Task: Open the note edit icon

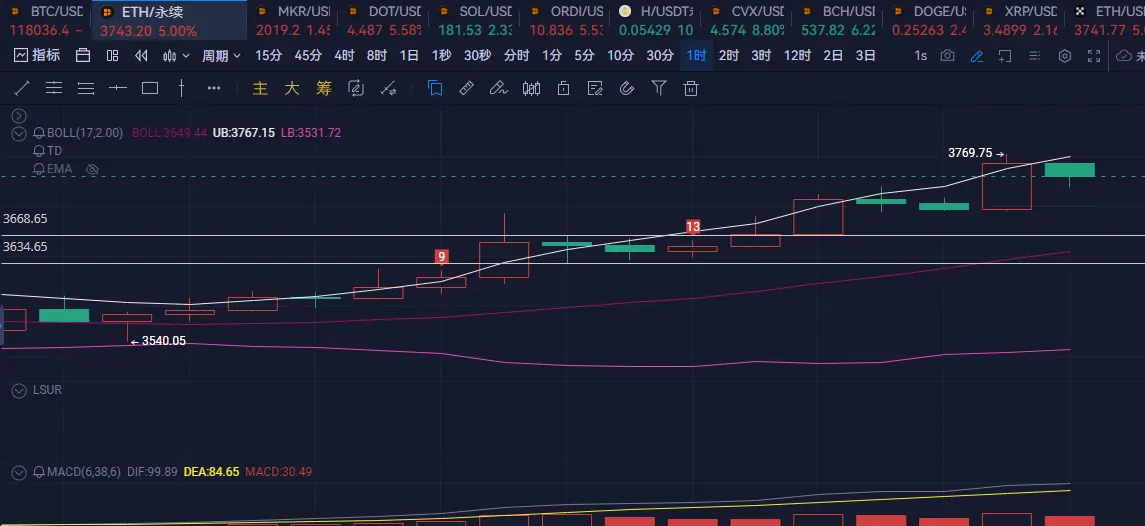Action: (595, 88)
